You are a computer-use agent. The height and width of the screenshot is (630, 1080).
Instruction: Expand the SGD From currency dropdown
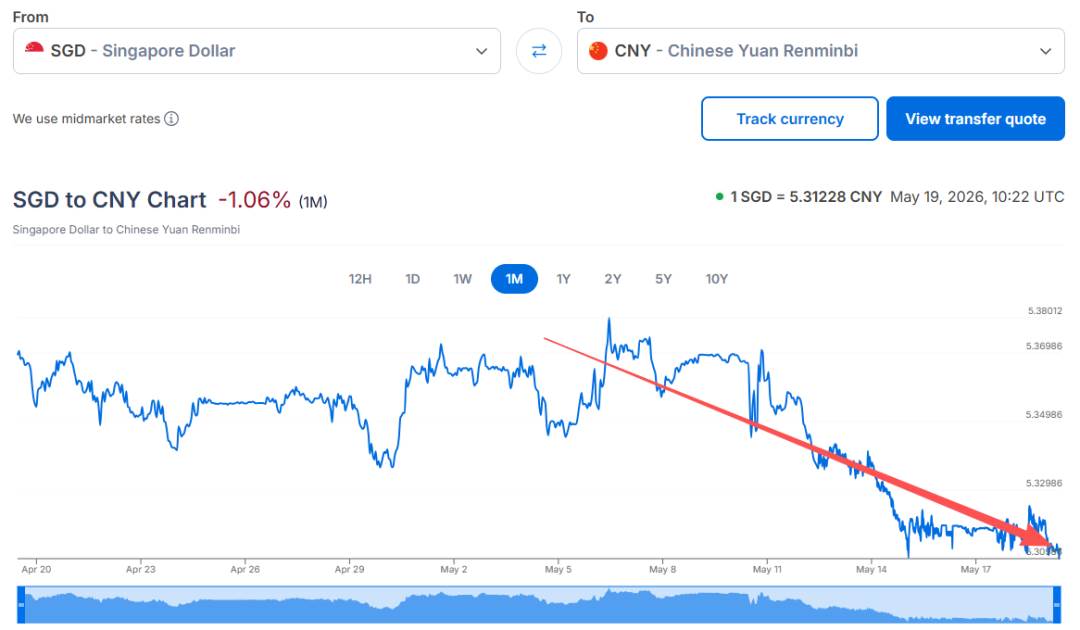click(x=481, y=51)
